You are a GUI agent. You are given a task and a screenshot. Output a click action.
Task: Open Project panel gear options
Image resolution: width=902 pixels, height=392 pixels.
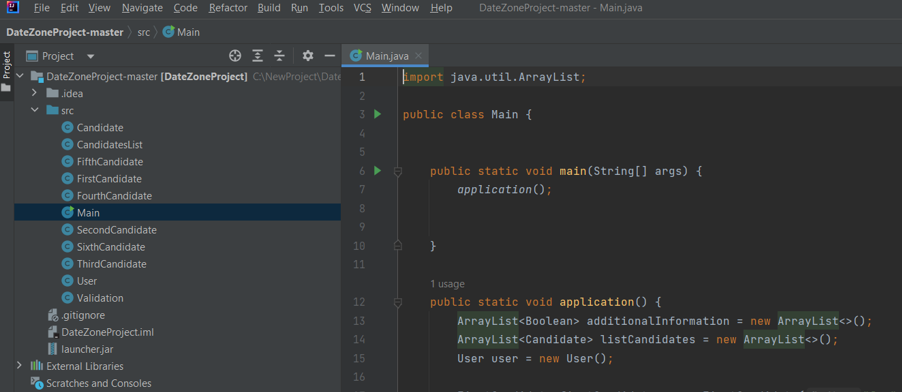(308, 56)
